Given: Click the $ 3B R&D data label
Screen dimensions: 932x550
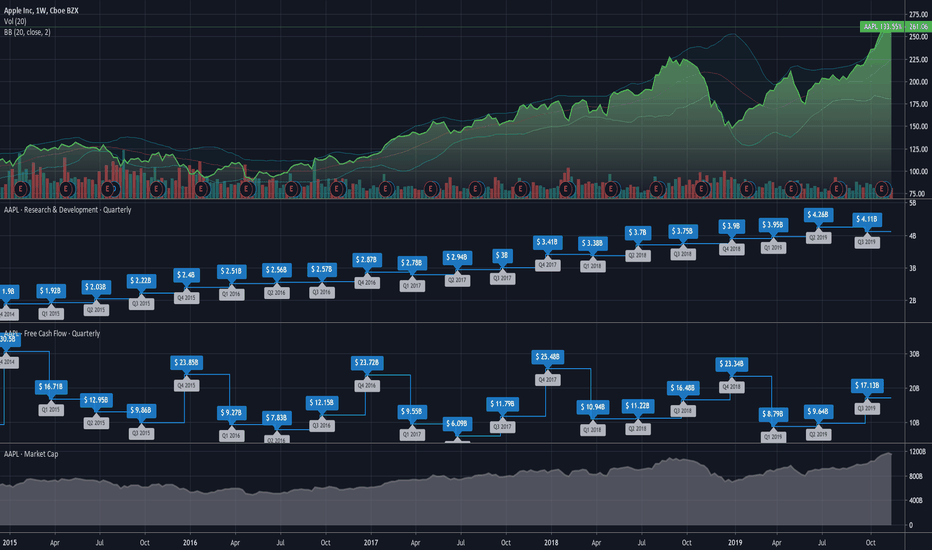Looking at the screenshot, I should coord(502,255).
